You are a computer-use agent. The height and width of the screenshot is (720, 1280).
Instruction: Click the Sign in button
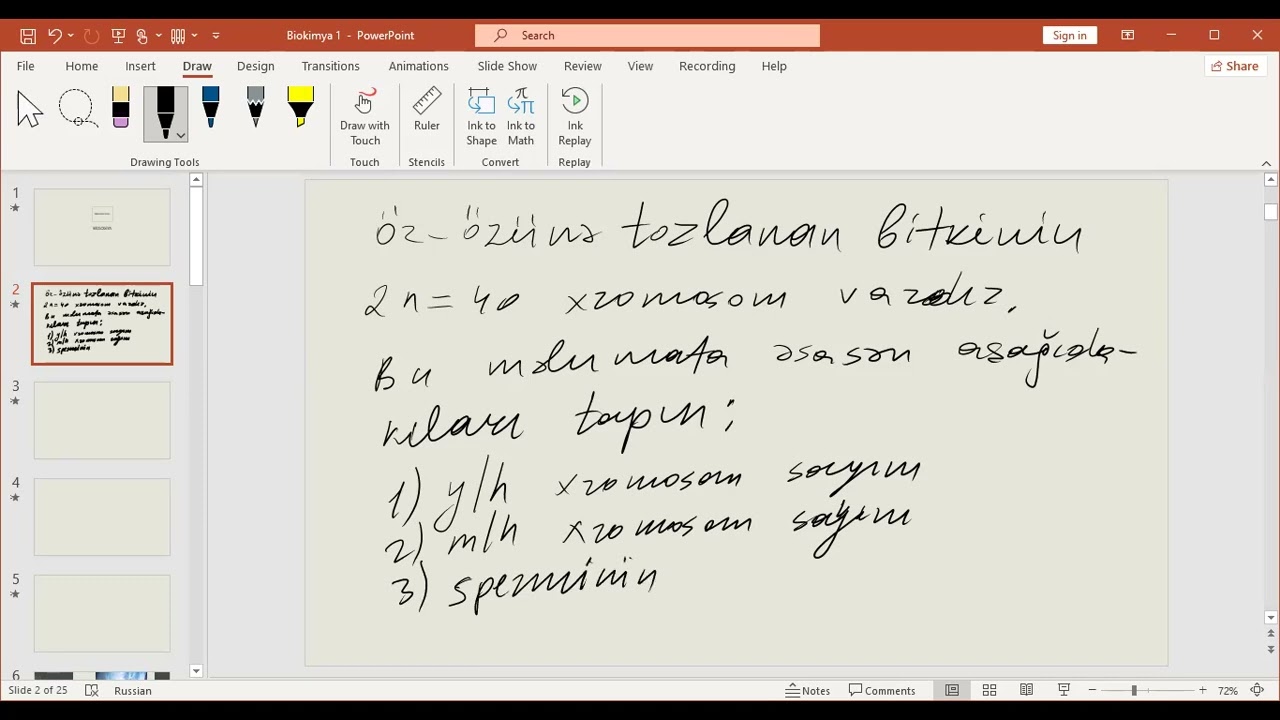1069,35
